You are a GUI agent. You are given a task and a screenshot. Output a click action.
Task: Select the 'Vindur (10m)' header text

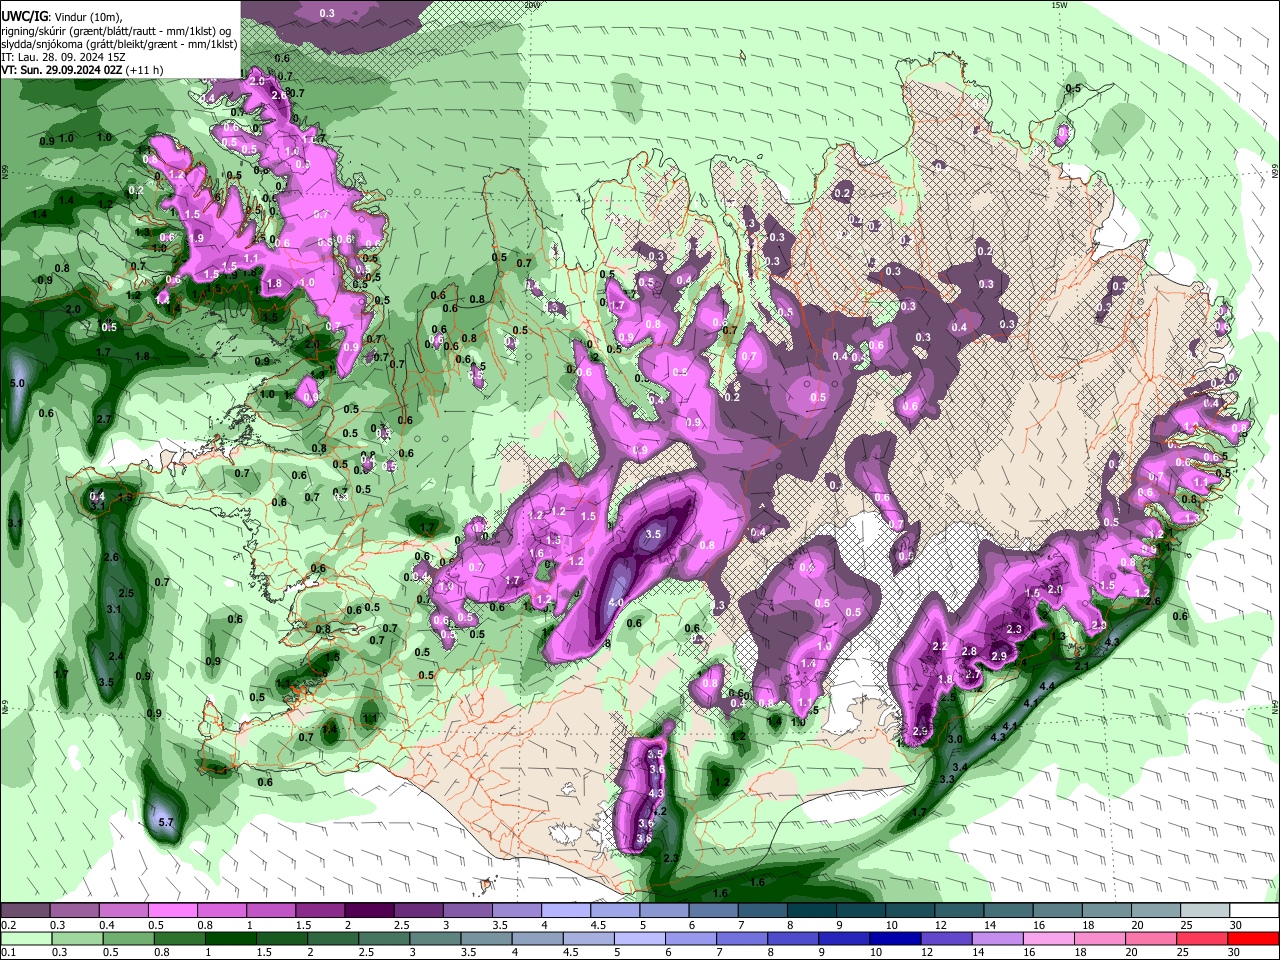(87, 17)
